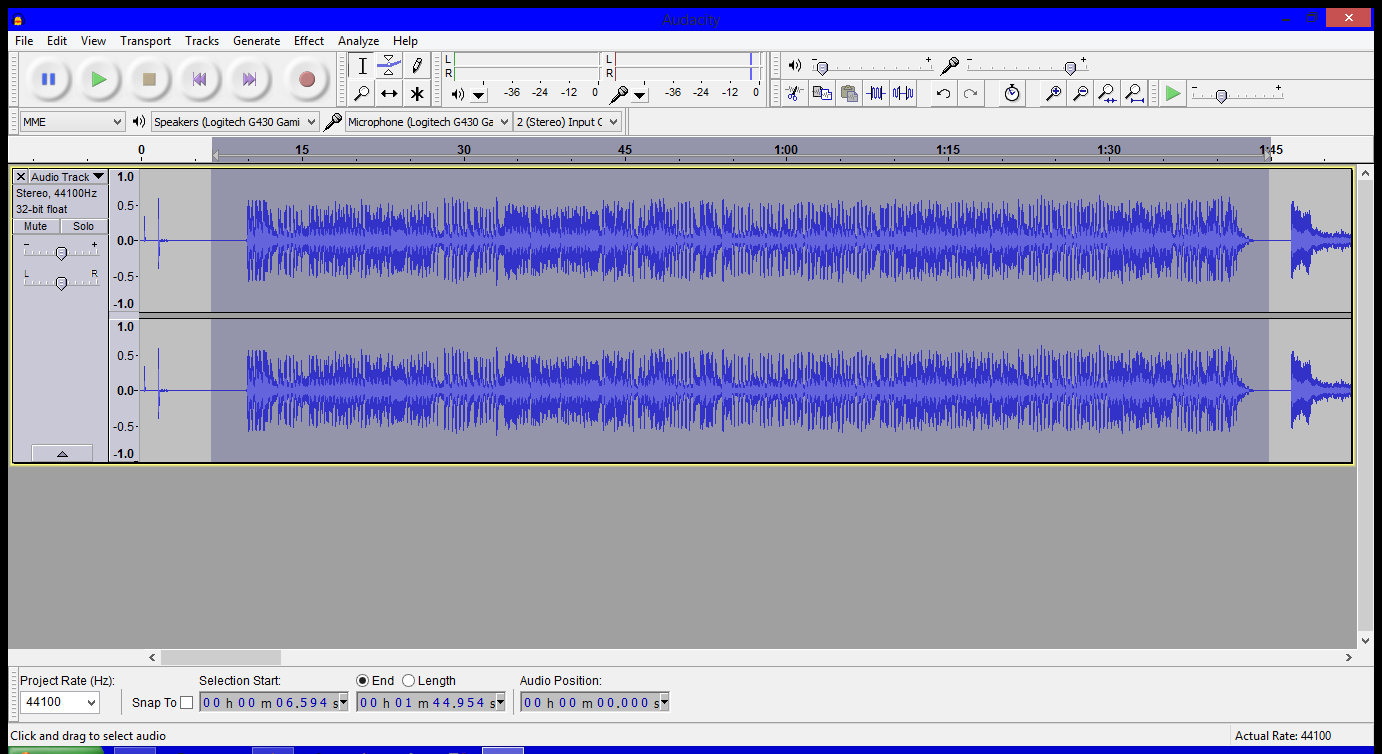Select the Selection (I-beam) tool
Viewport: 1382px width, 754px height.
[x=362, y=66]
